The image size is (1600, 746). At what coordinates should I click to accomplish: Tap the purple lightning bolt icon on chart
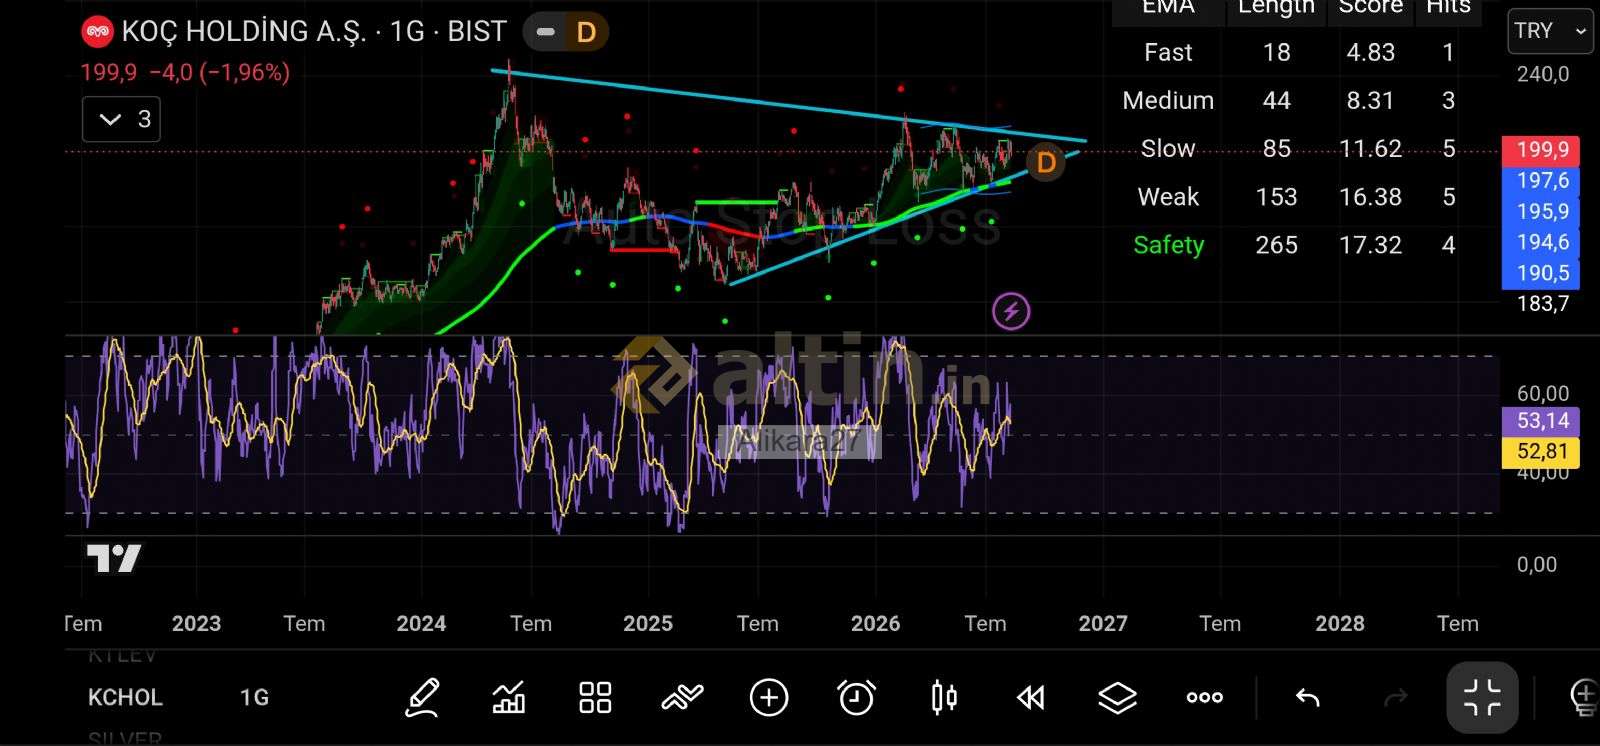click(x=1011, y=311)
